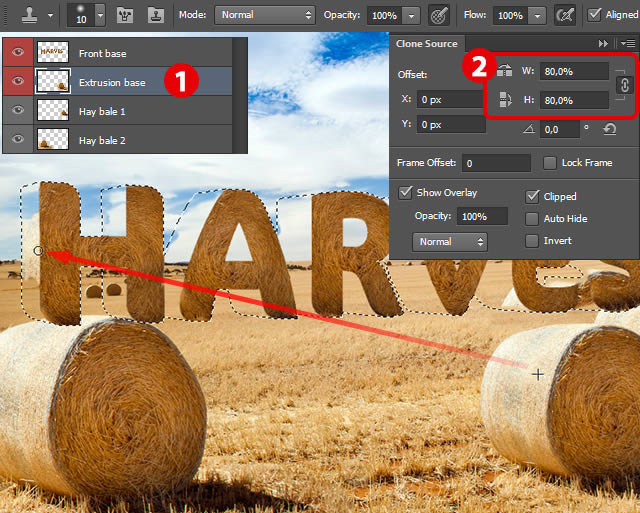Viewport: 640px width, 513px height.
Task: Reset the clone source transform icon
Action: click(x=610, y=129)
